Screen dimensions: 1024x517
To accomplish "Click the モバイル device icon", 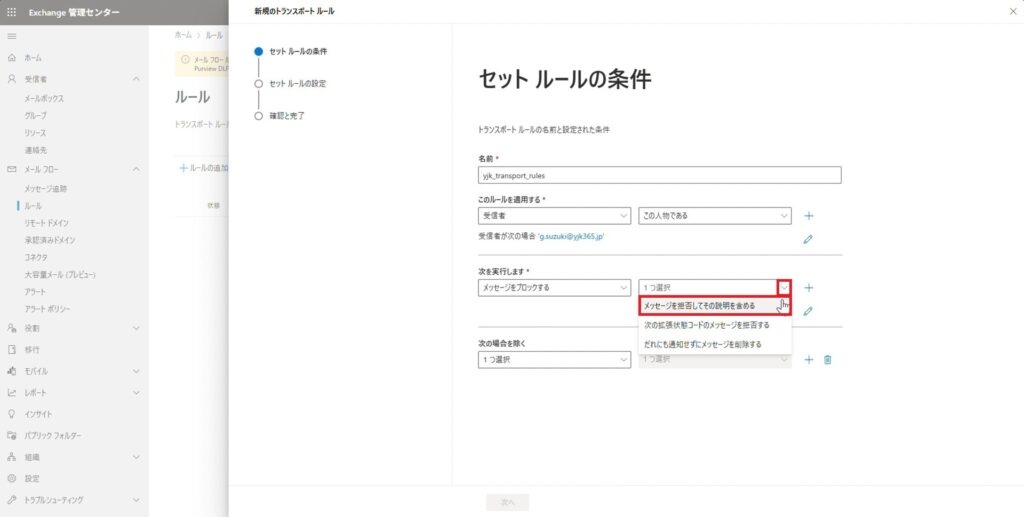I will tap(12, 371).
